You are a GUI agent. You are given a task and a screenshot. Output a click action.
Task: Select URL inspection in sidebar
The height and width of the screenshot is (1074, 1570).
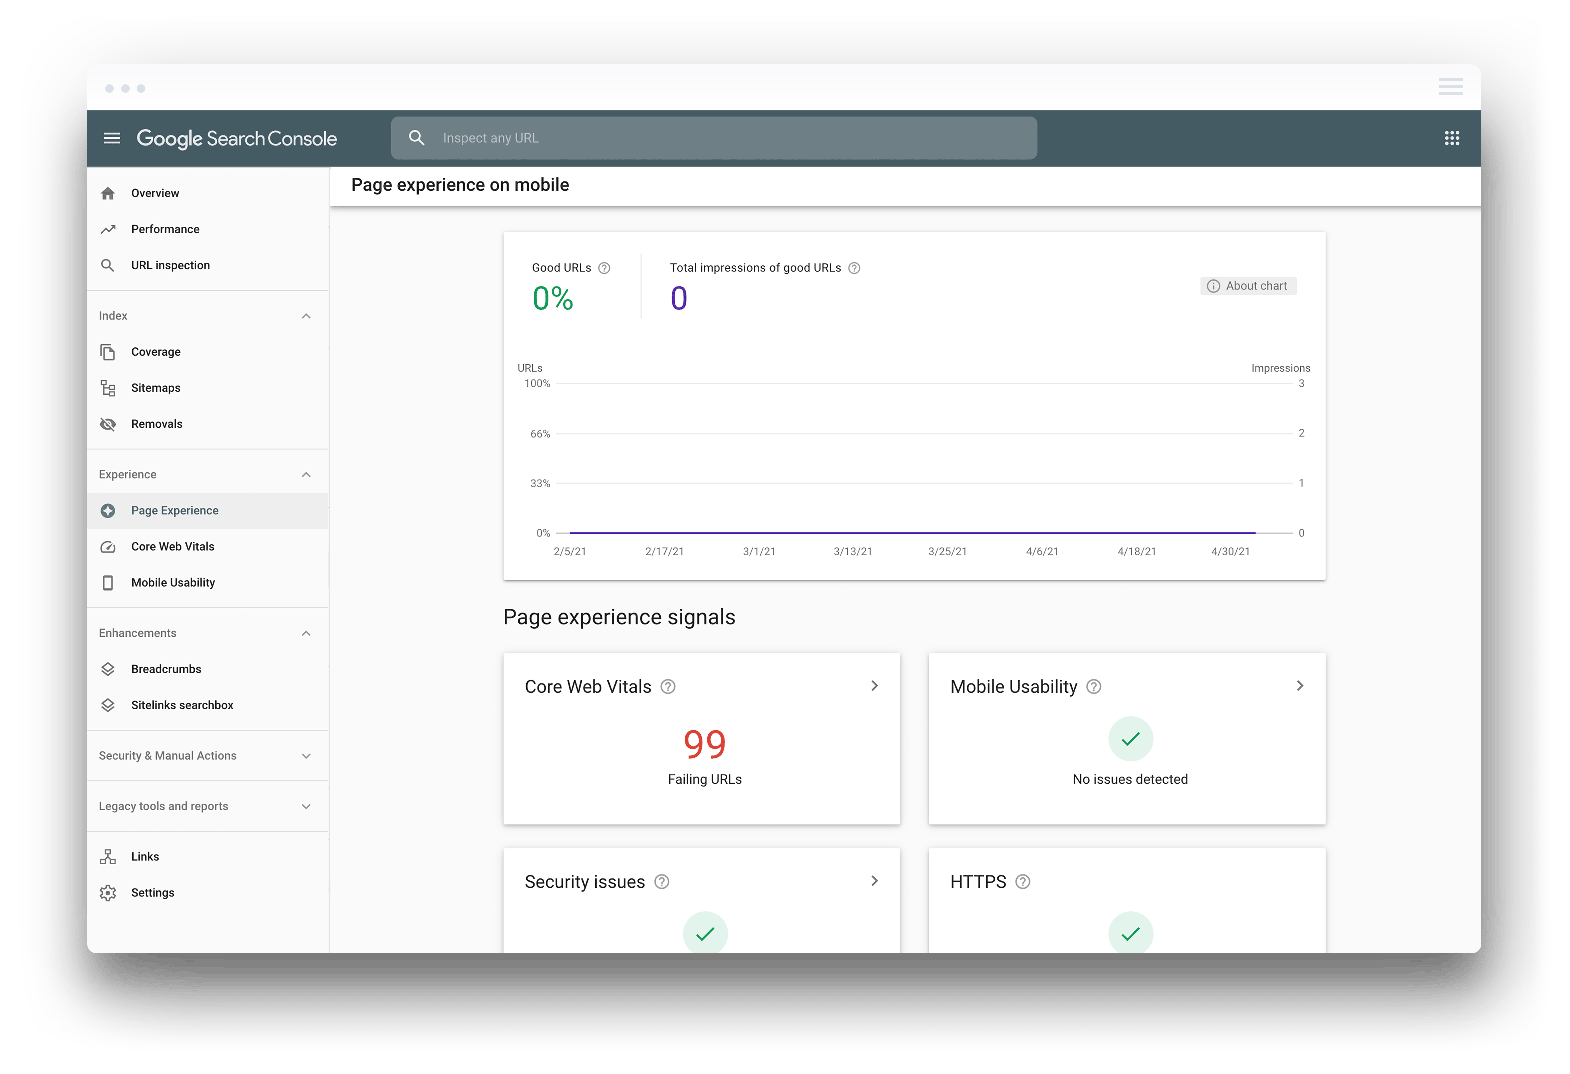coord(208,265)
